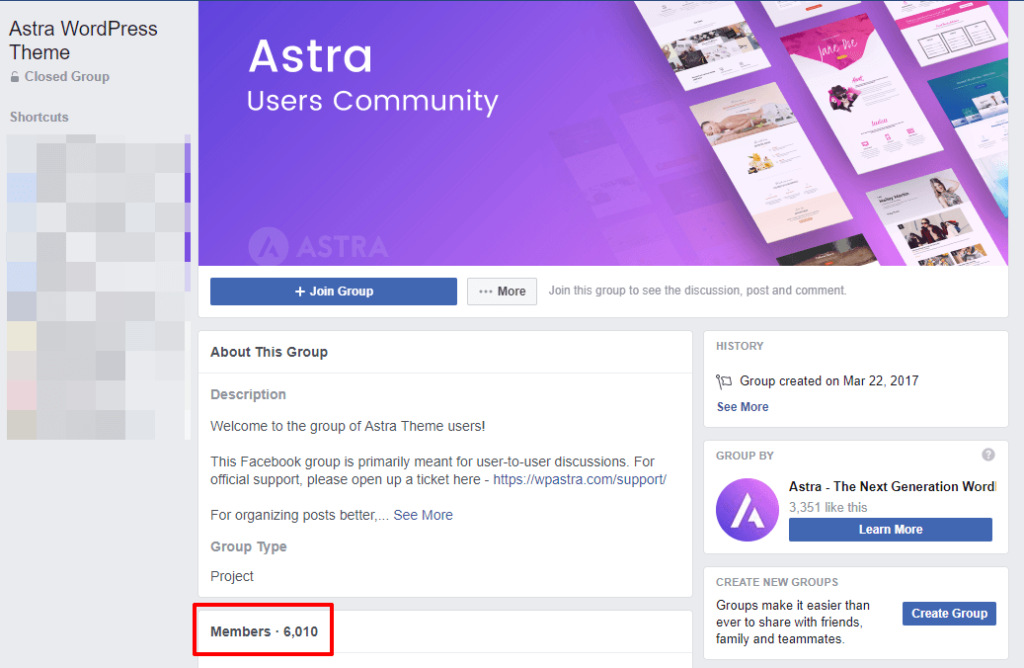The image size is (1024, 668).
Task: Click the flag icon beside Group created date
Action: [x=724, y=381]
